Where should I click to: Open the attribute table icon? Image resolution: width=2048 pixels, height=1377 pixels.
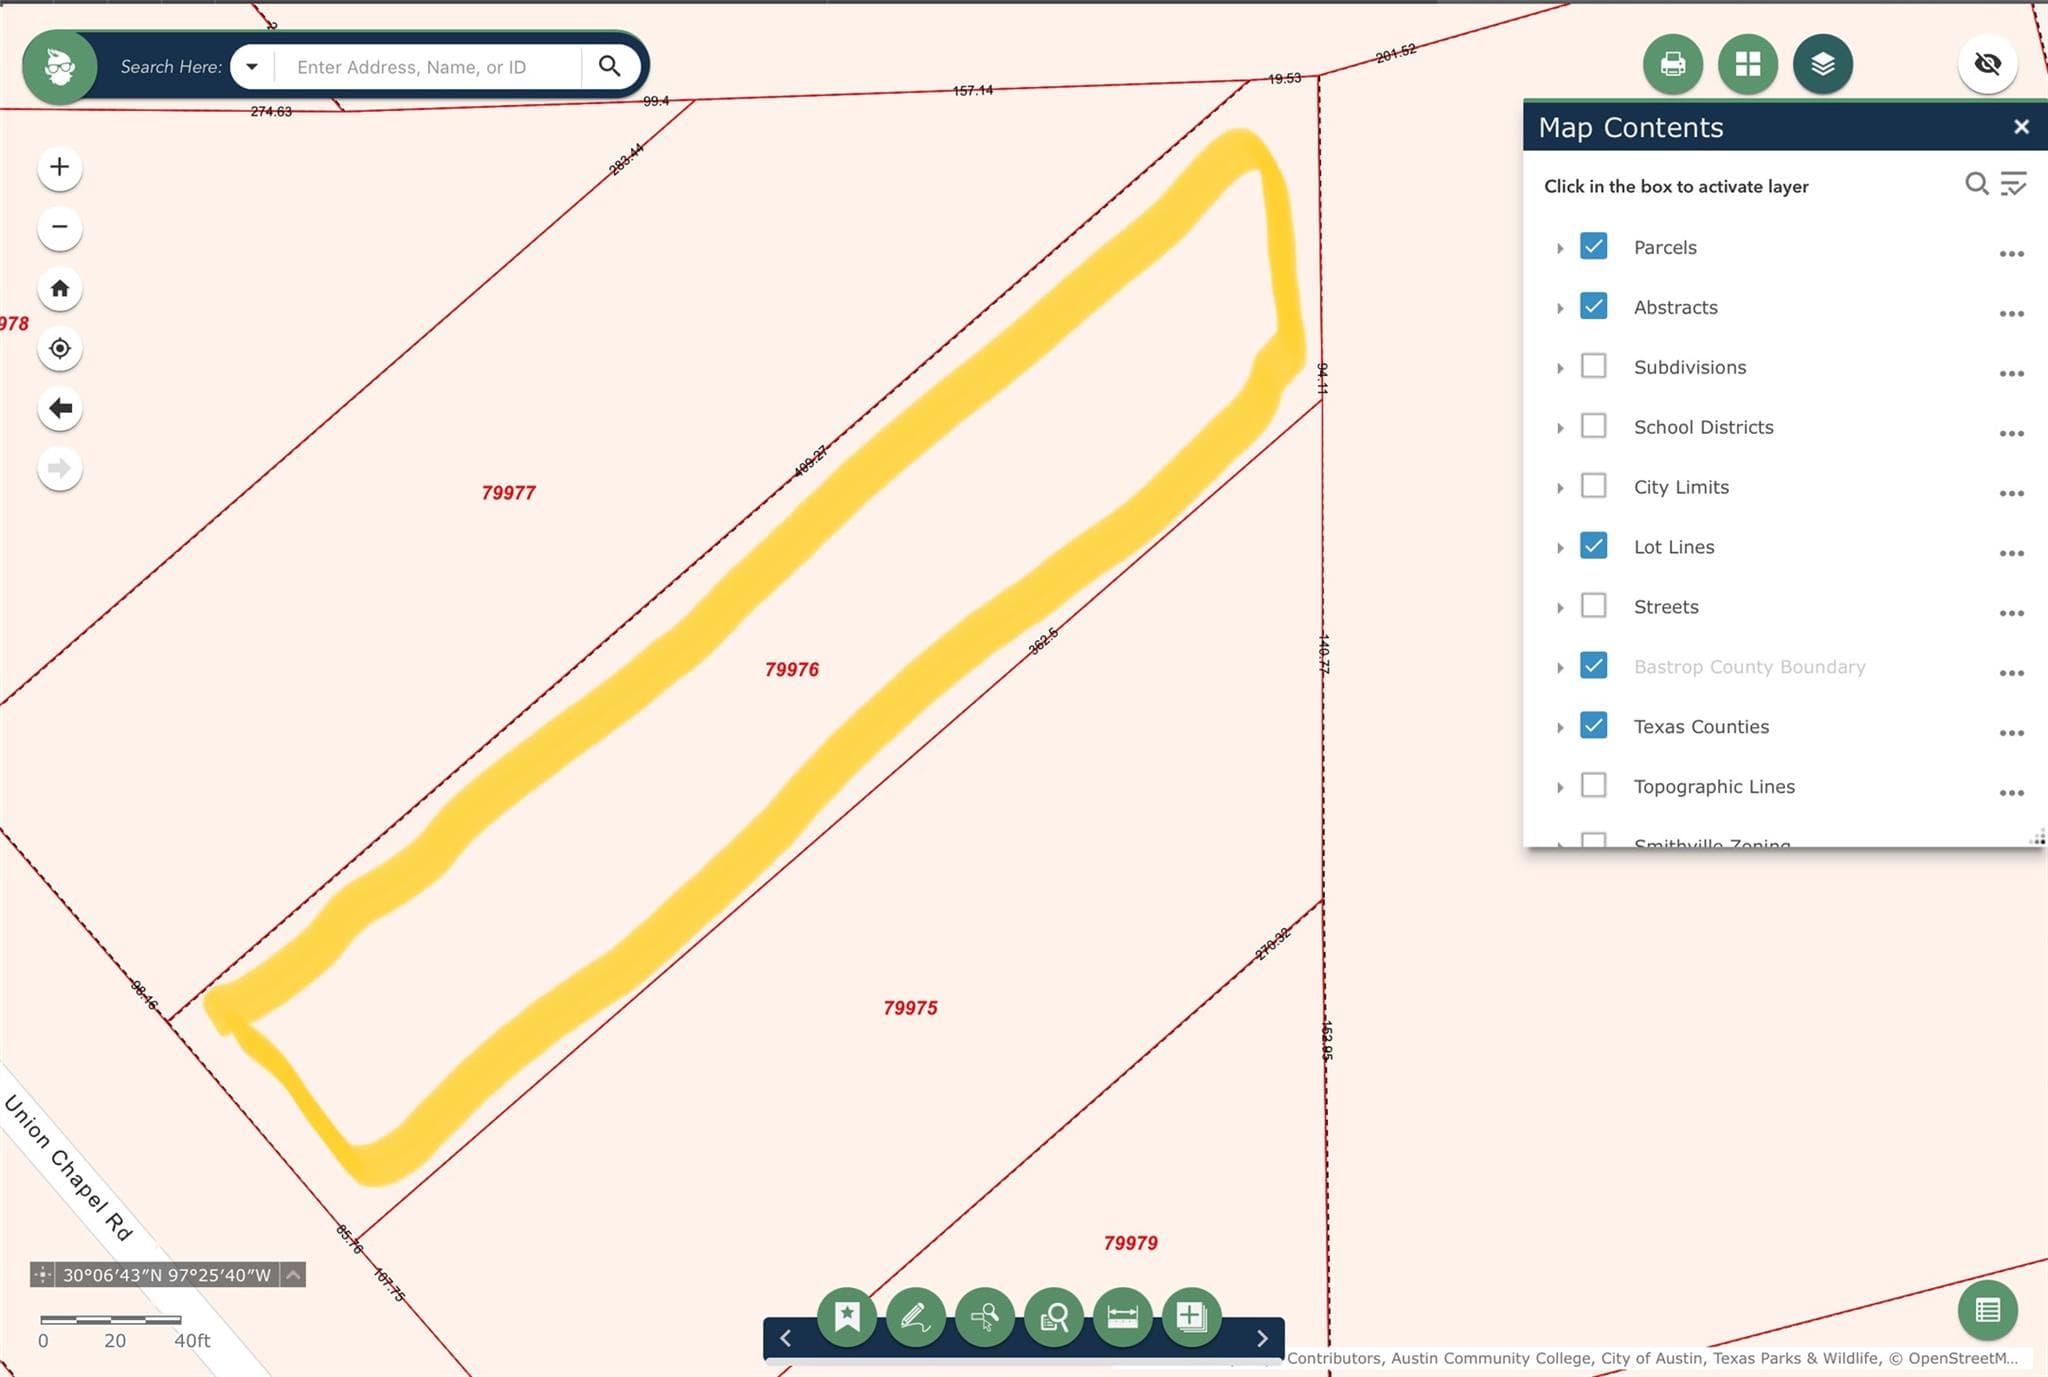pos(1988,1310)
